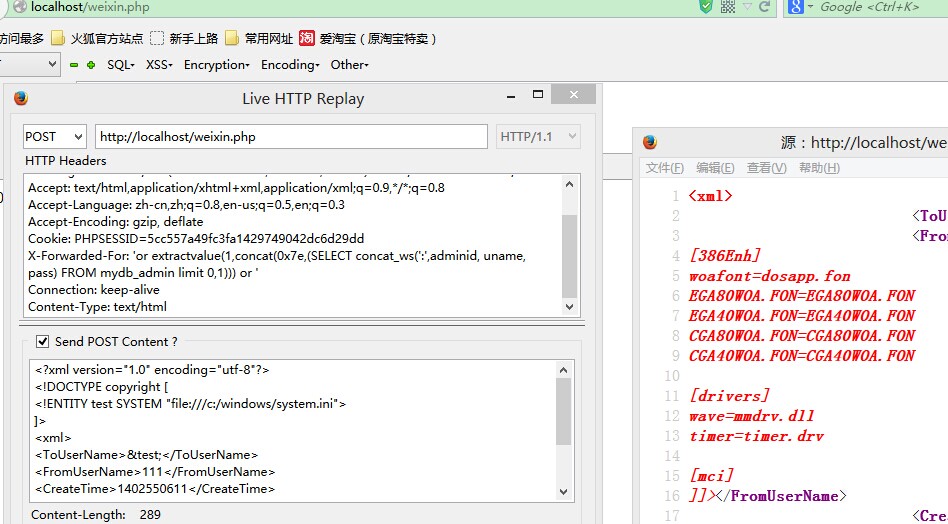This screenshot has height=524, width=948.
Task: Click the HackBar green minus icon
Action: tap(74, 65)
